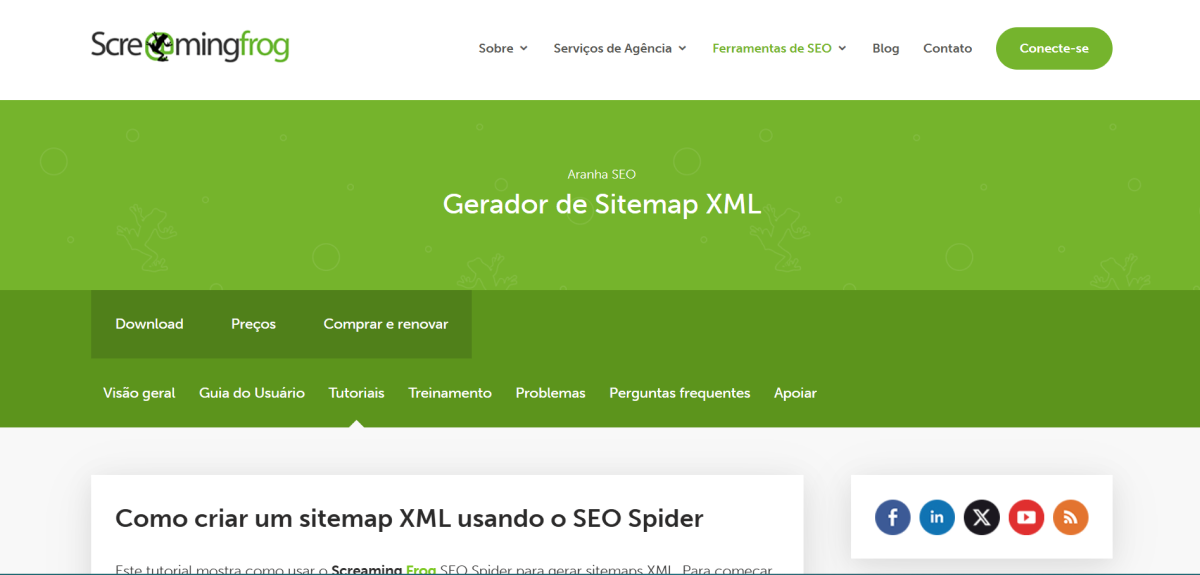Screen dimensions: 1200x575
Task: Select the Tutoriais tab
Action: click(357, 393)
